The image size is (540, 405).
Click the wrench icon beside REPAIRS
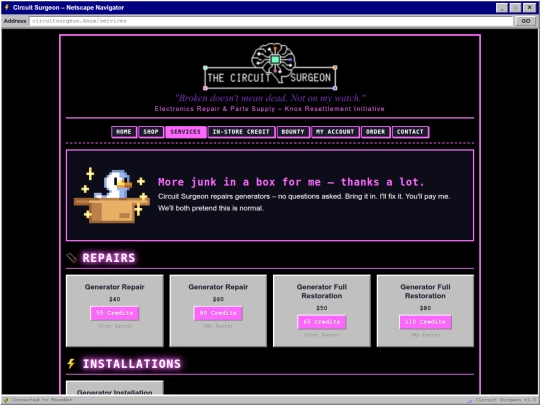(71, 258)
